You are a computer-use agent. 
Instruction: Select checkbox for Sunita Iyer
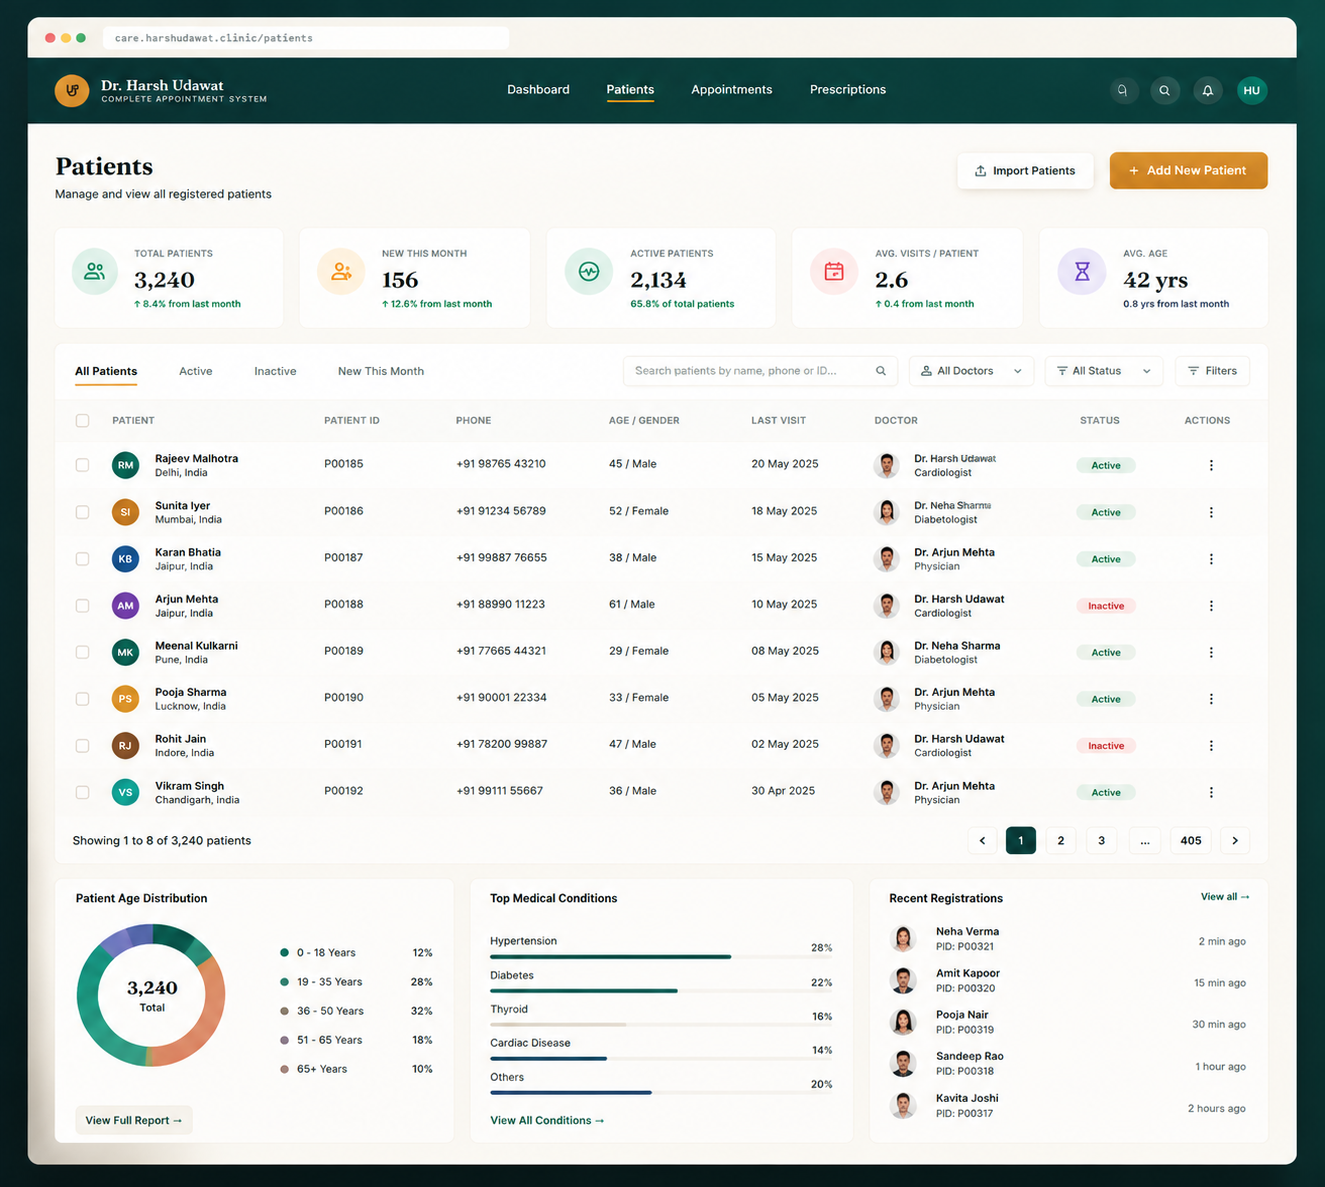click(82, 512)
